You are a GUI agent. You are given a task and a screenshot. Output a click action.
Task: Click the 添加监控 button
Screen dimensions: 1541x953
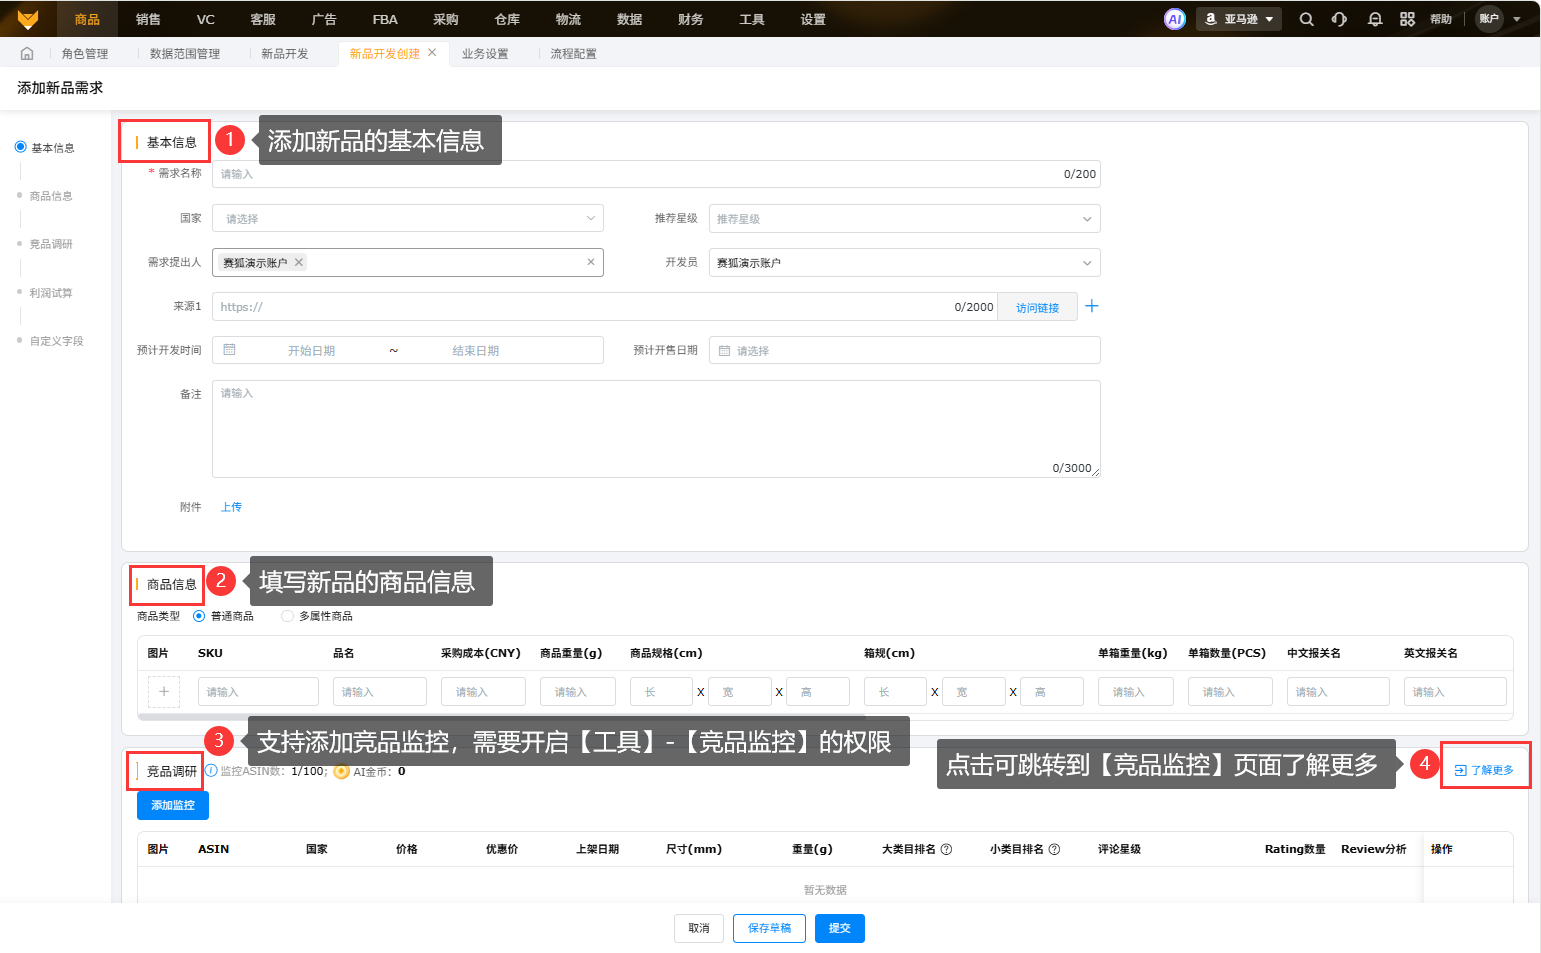[172, 805]
